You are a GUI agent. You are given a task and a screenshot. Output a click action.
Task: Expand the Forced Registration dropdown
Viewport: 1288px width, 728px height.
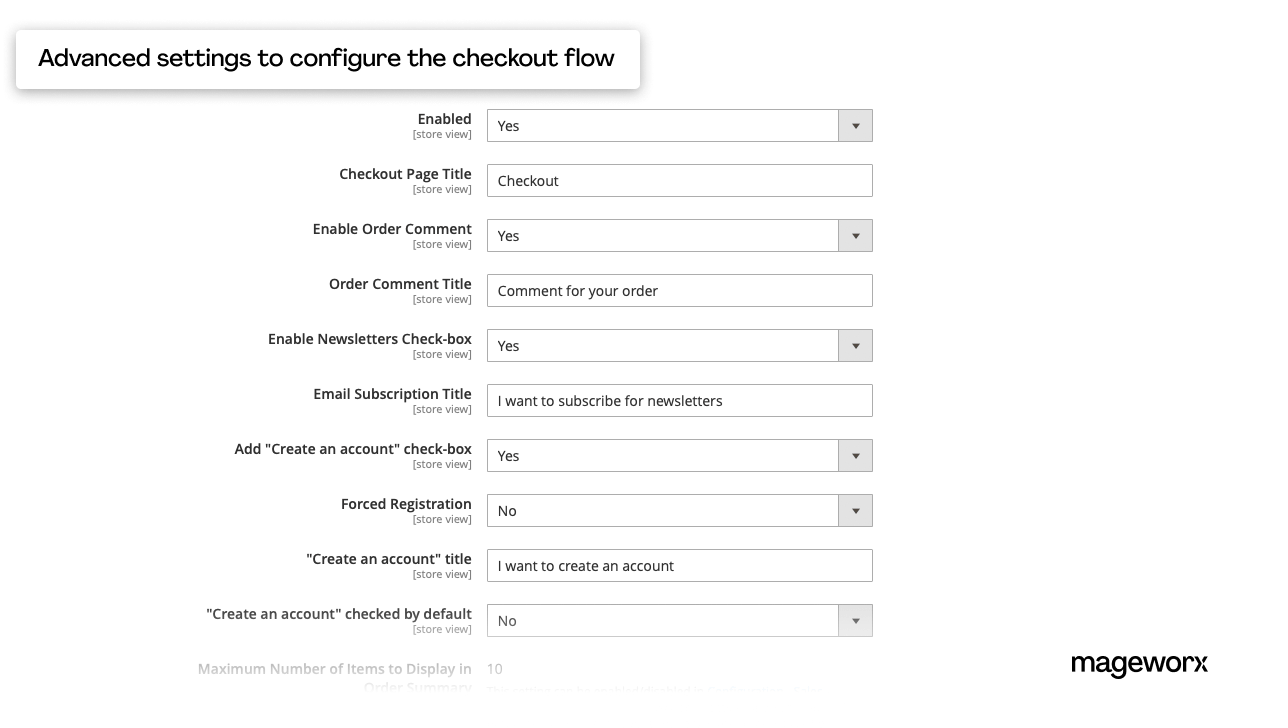pos(855,510)
